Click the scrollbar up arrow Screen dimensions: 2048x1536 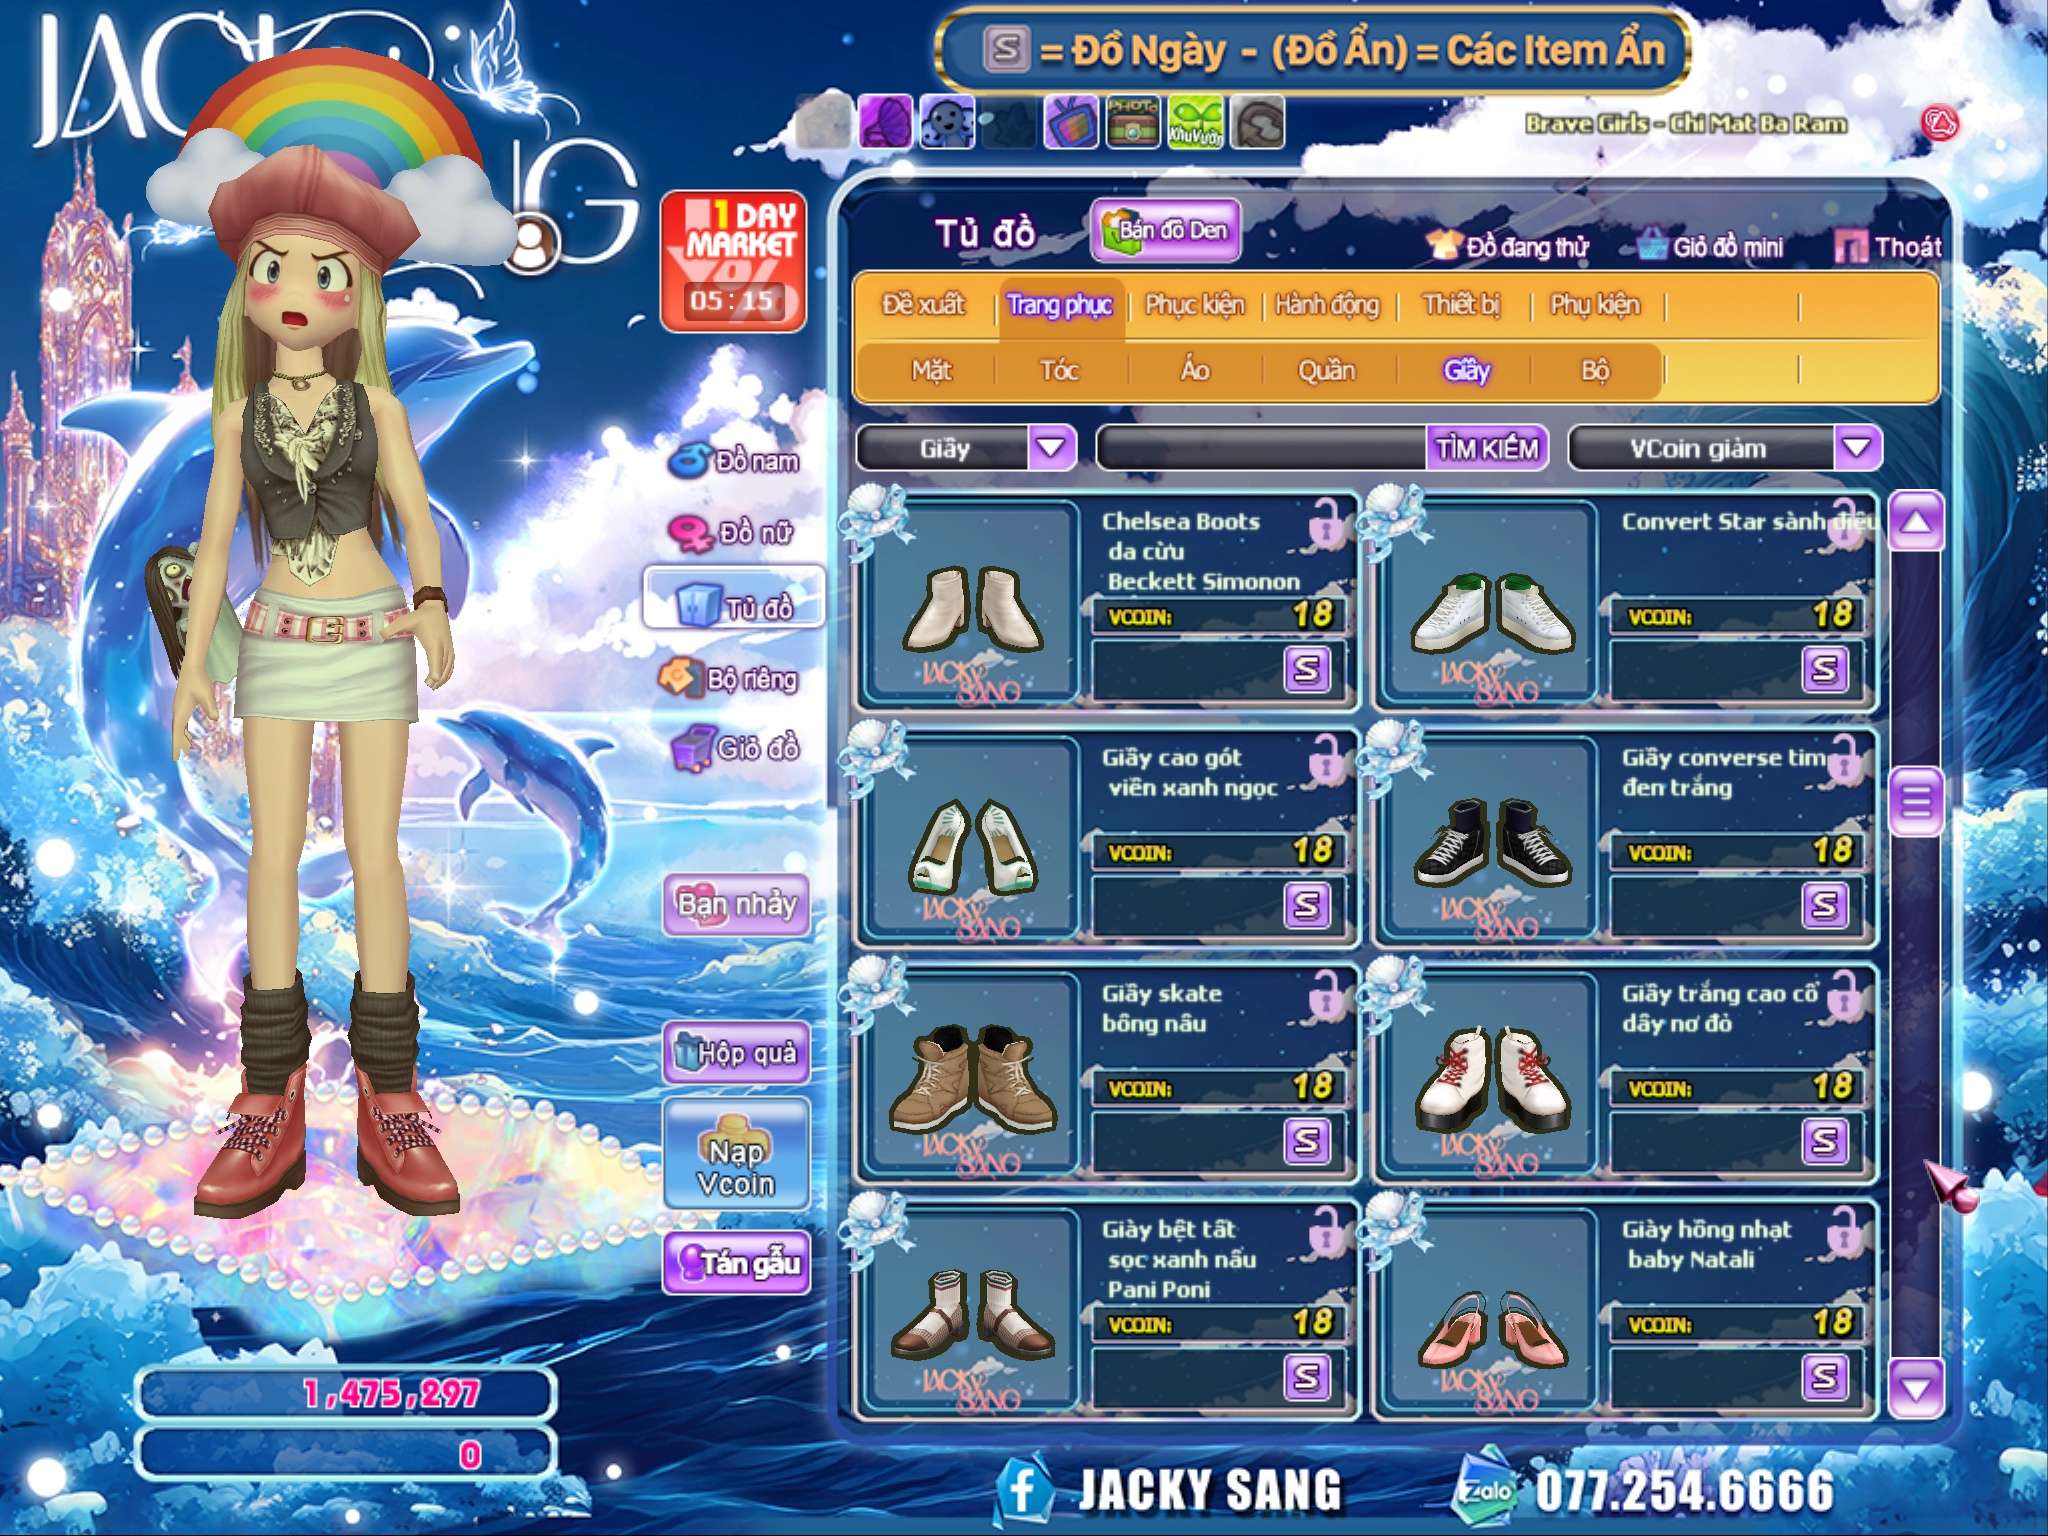click(1915, 521)
